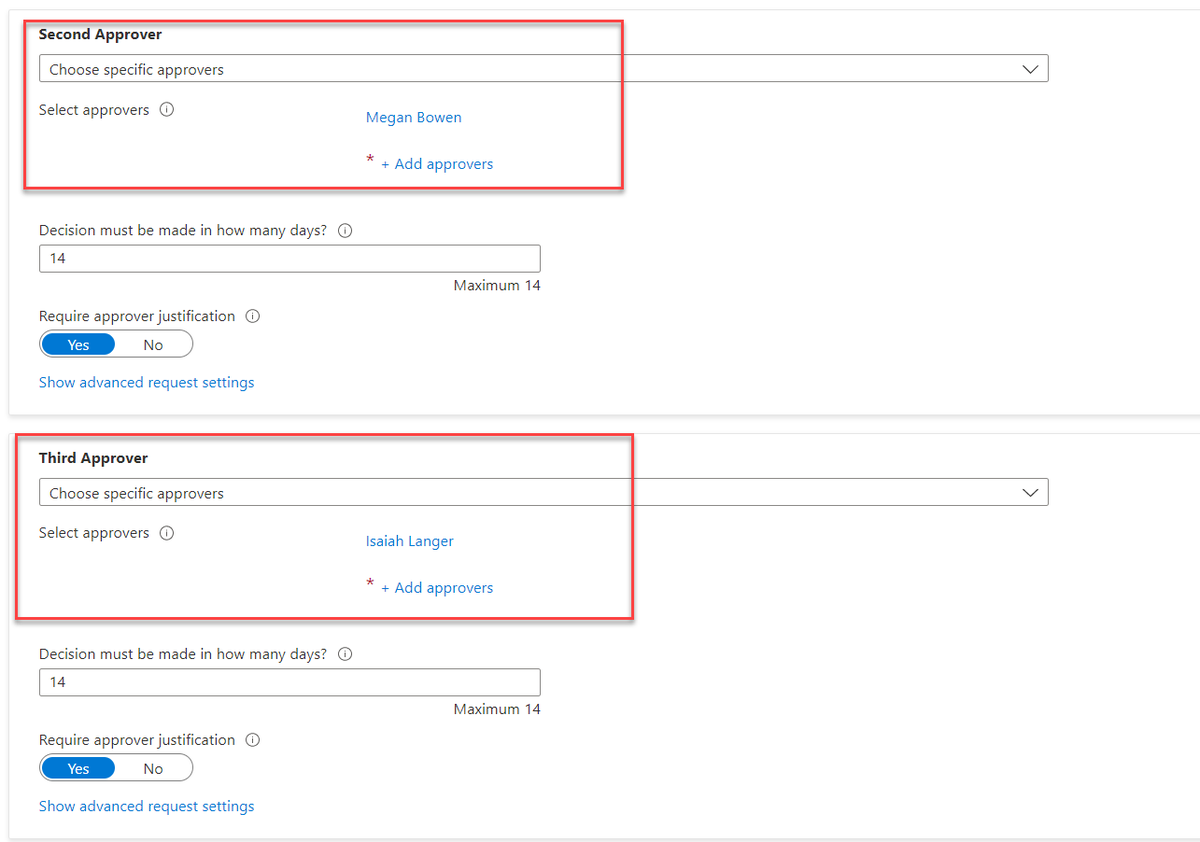Open the Second Approver type dropdown

(1030, 68)
